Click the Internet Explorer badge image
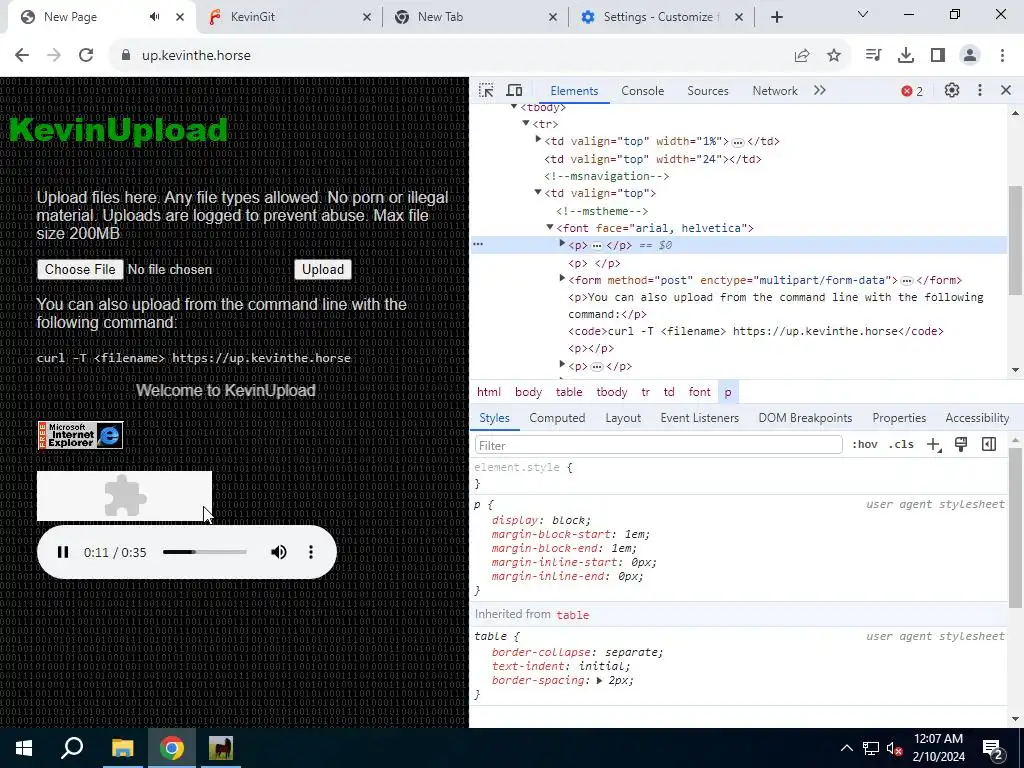1024x768 pixels. 80,436
